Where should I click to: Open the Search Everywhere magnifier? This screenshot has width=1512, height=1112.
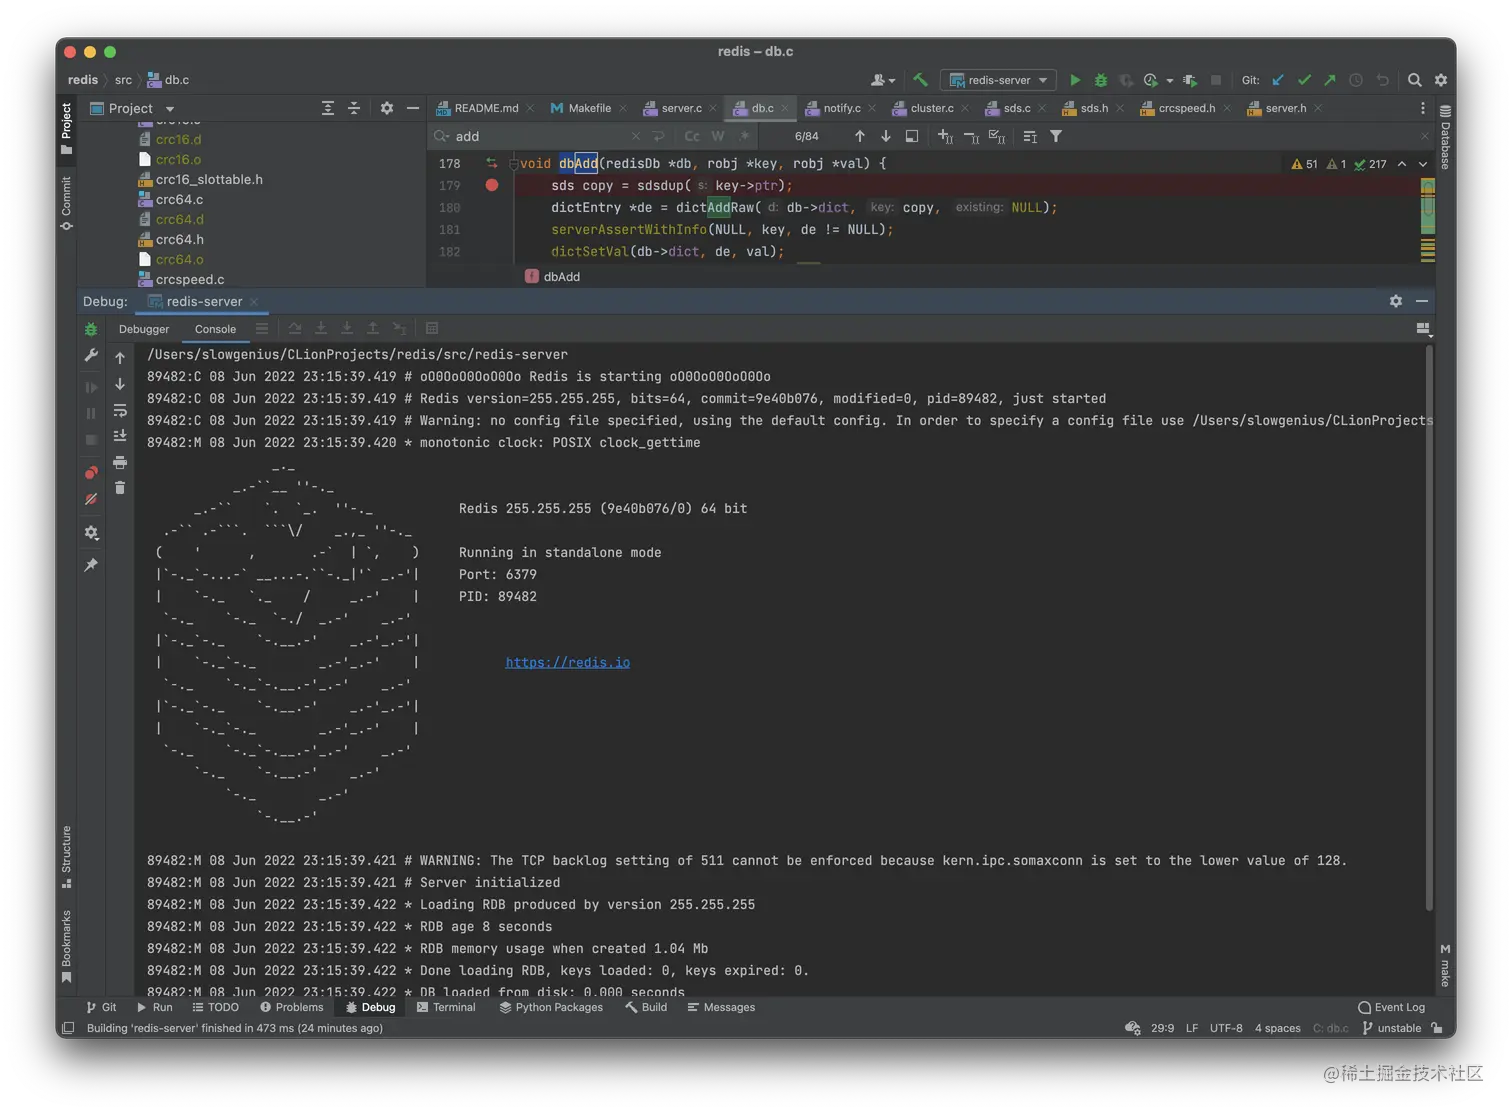coord(1415,80)
